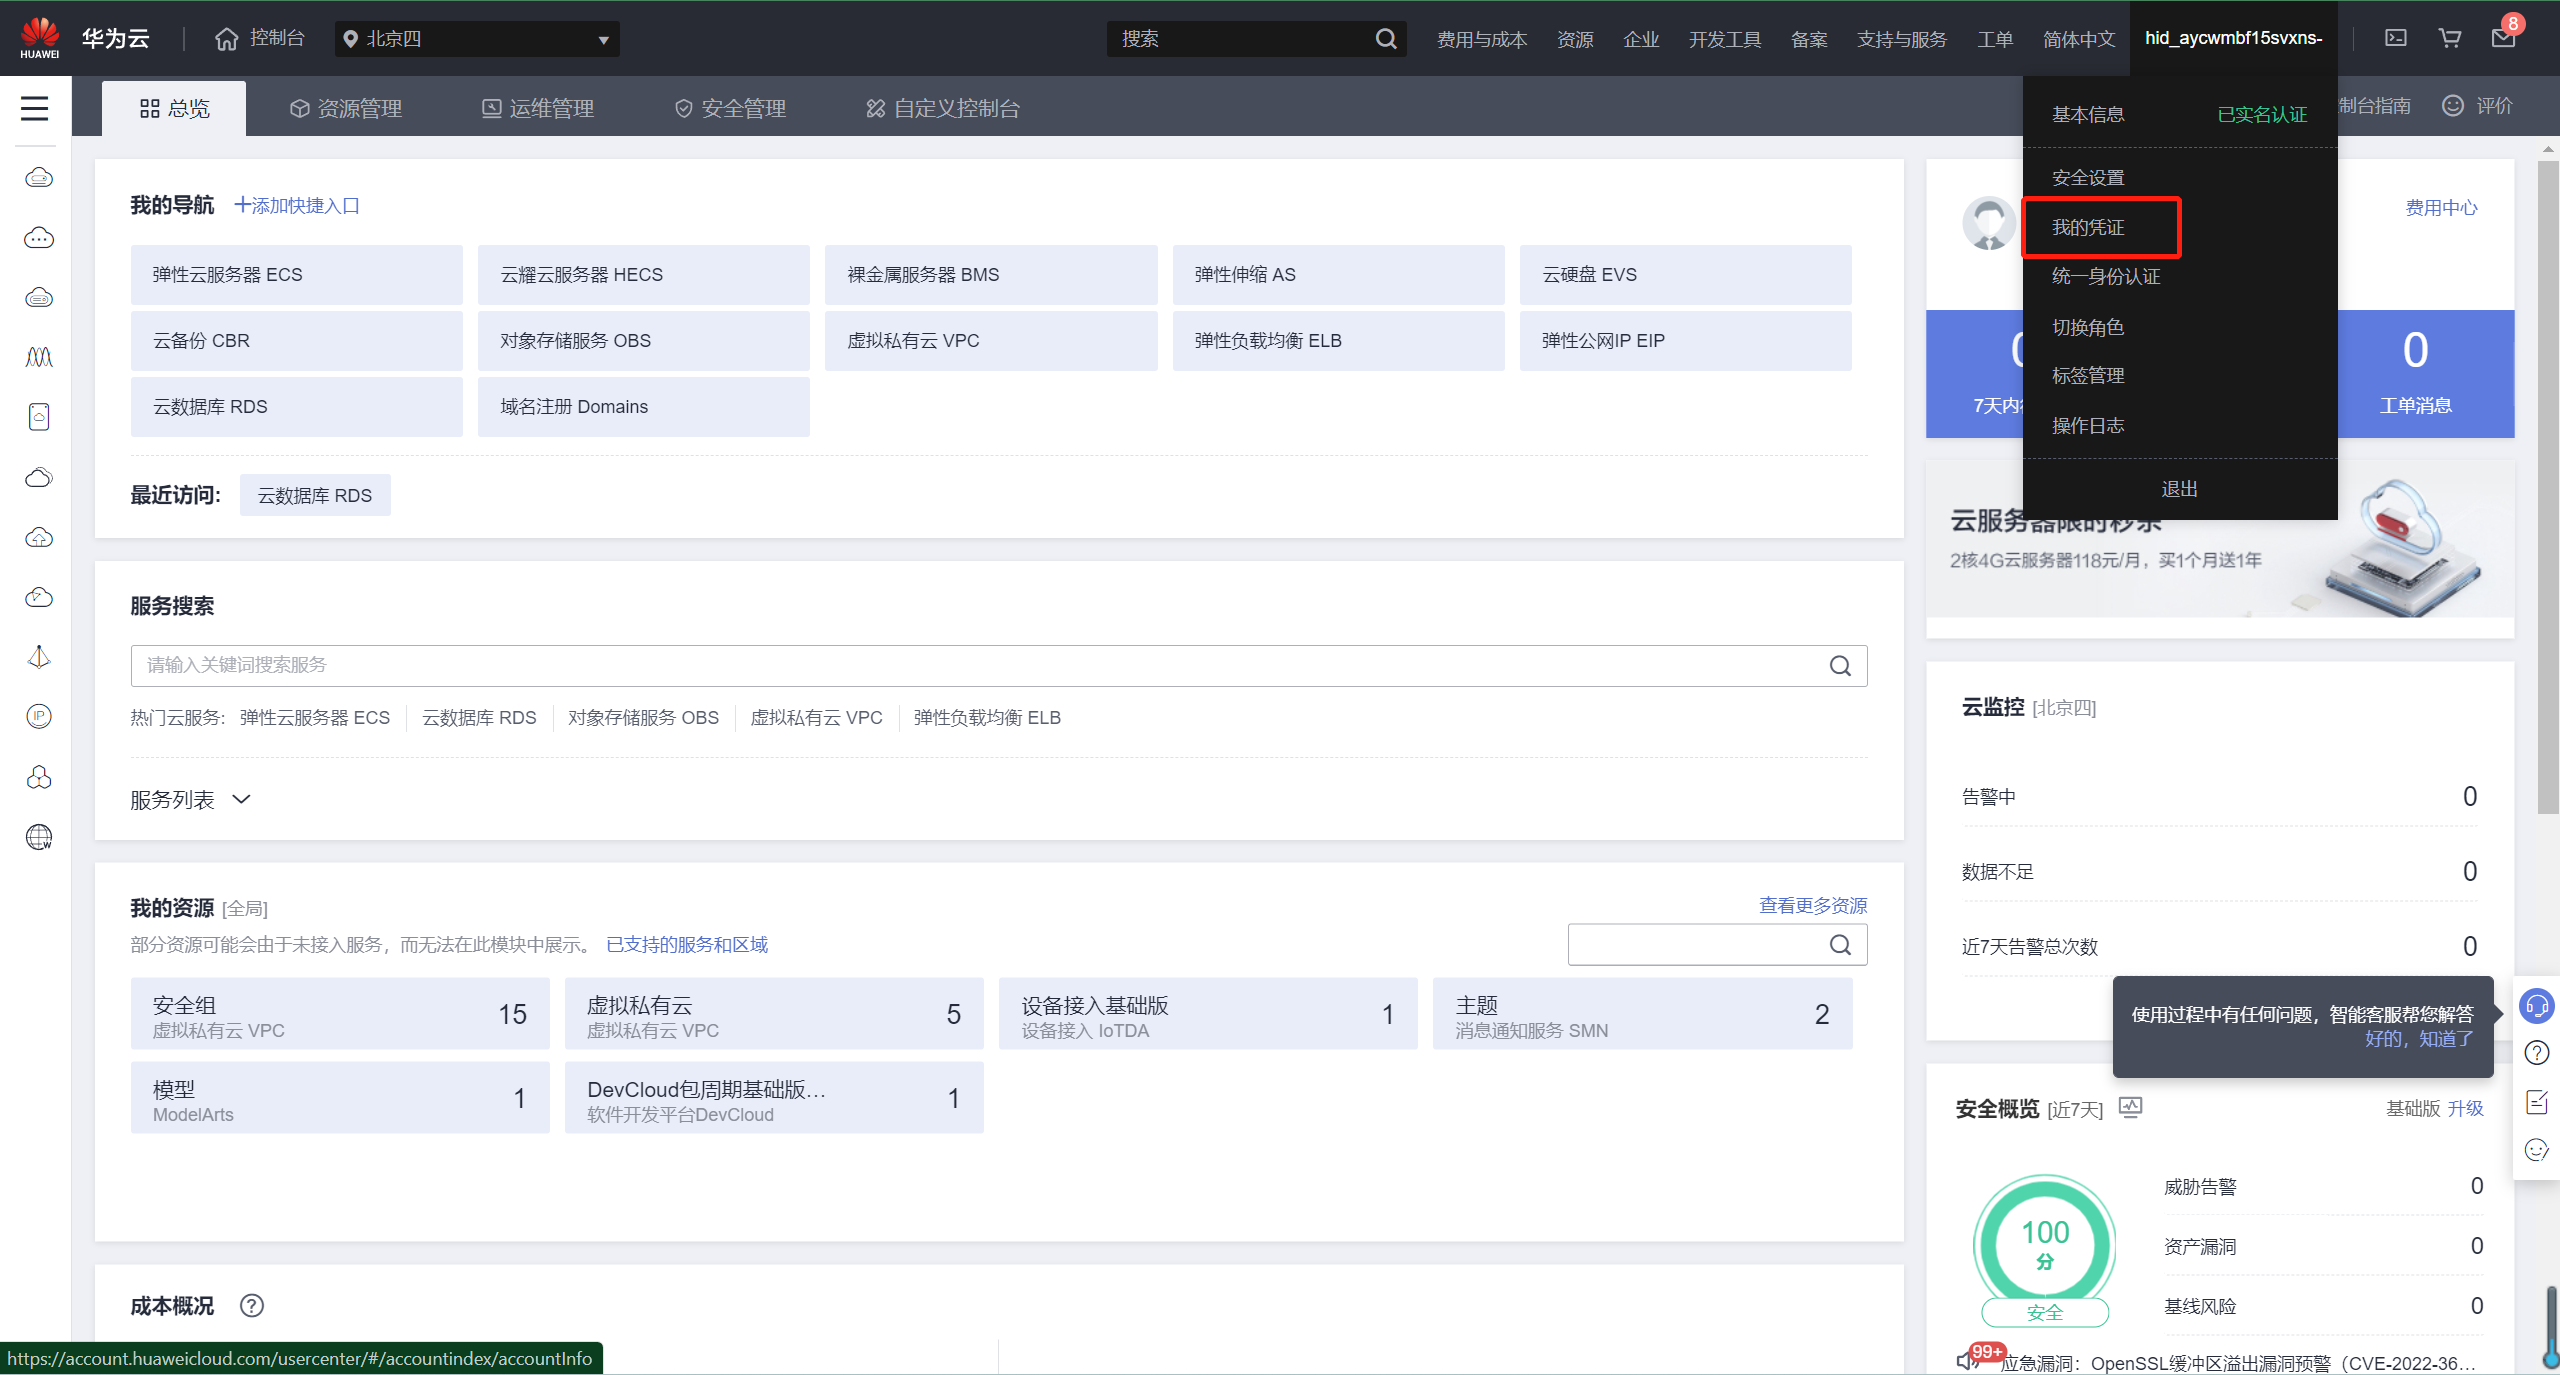The image size is (2560, 1375).
Task: Open the 北京四 region dropdown
Action: pyautogui.click(x=477, y=39)
